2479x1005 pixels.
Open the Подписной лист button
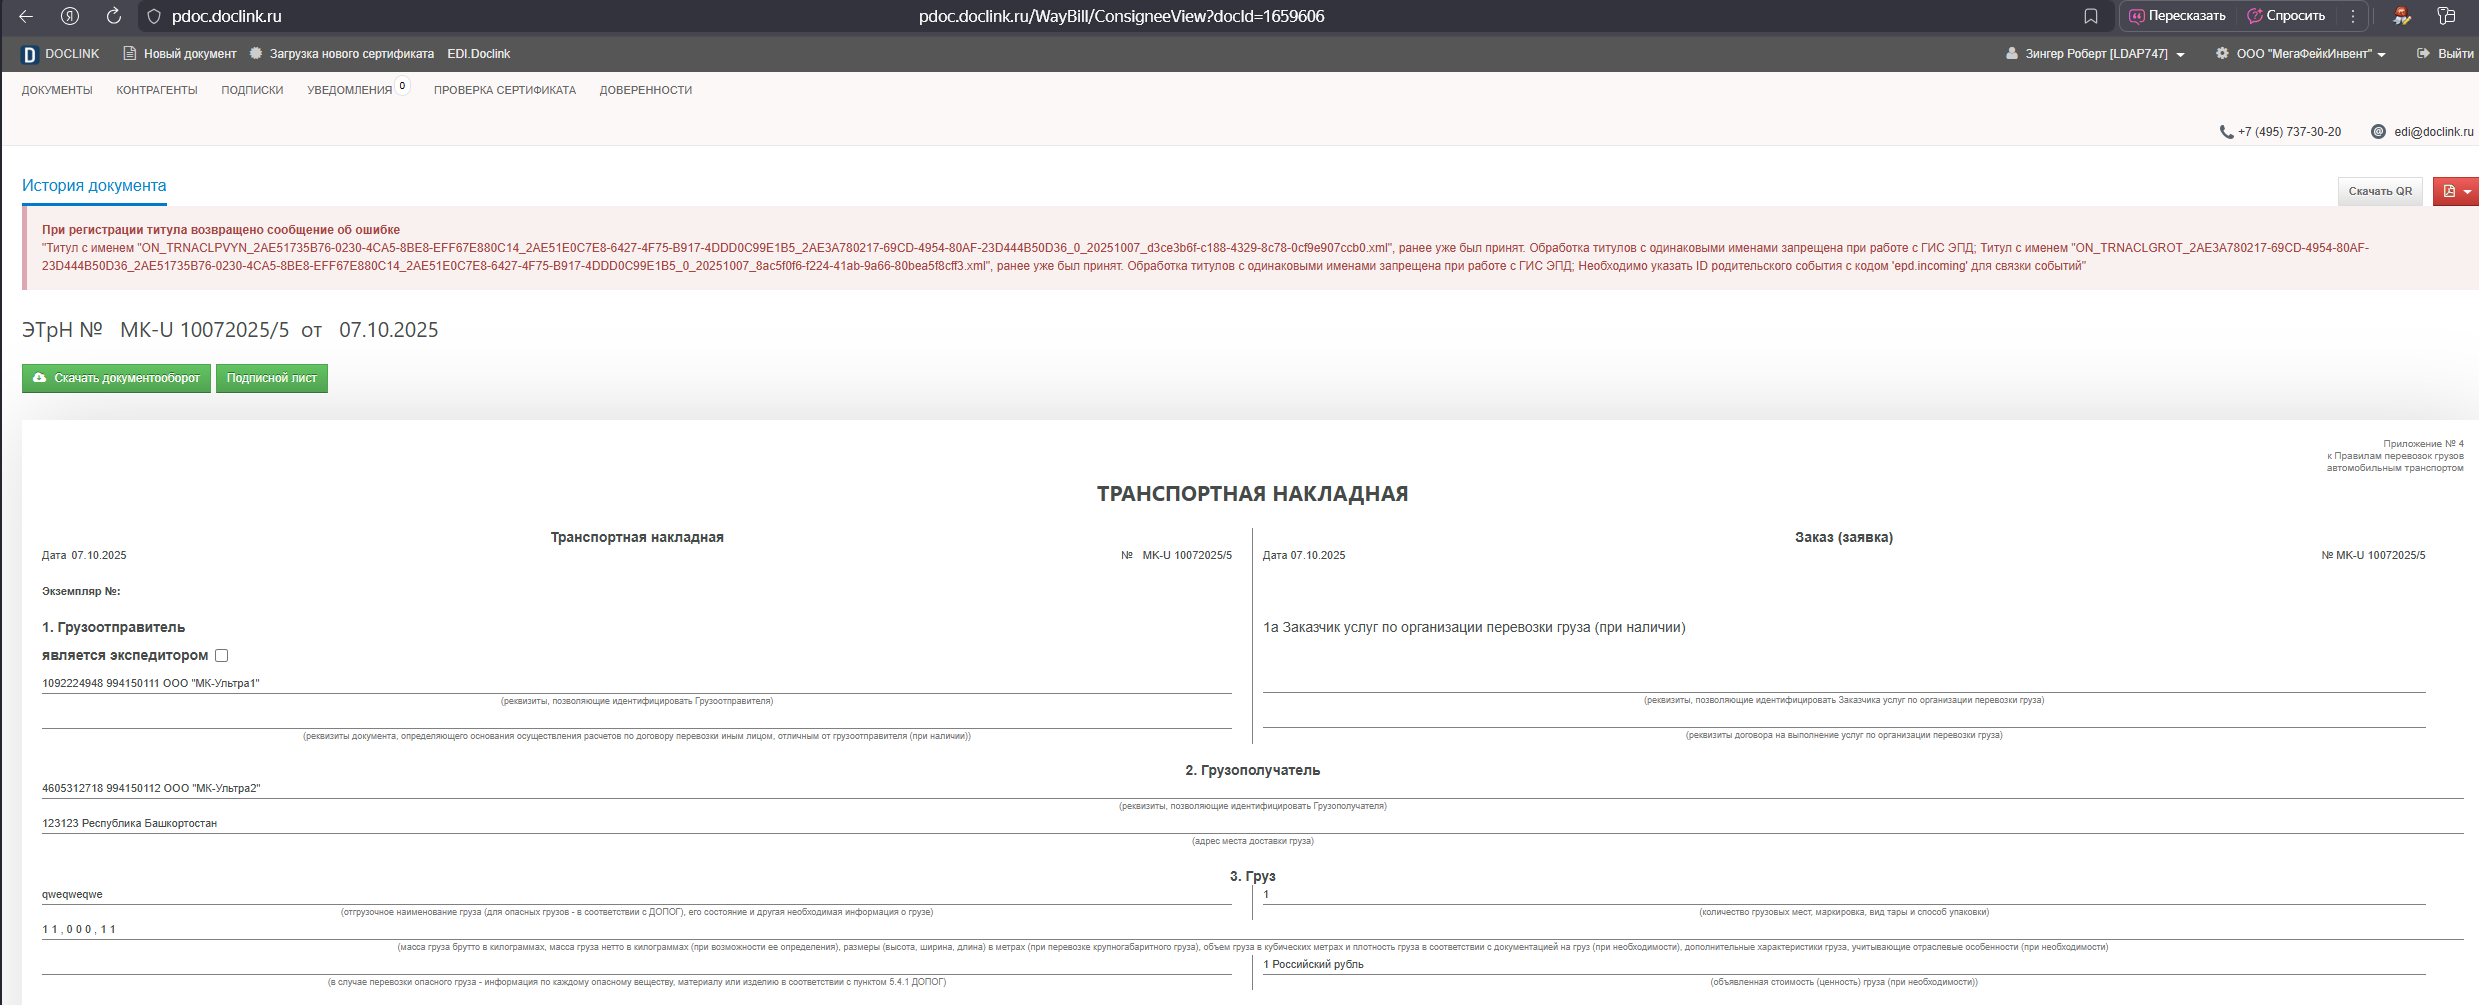pos(272,378)
